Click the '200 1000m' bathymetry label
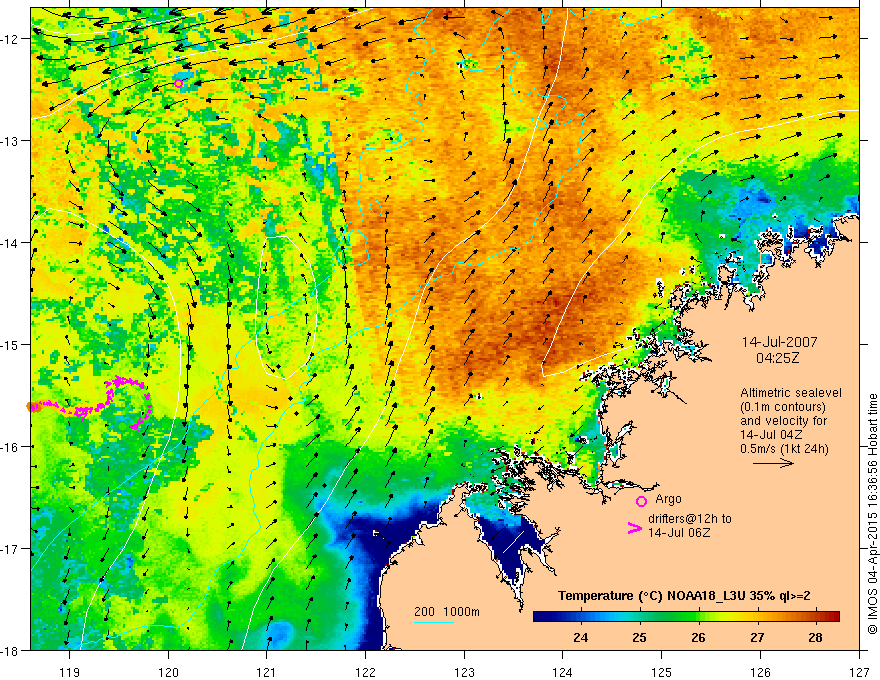 click(447, 612)
